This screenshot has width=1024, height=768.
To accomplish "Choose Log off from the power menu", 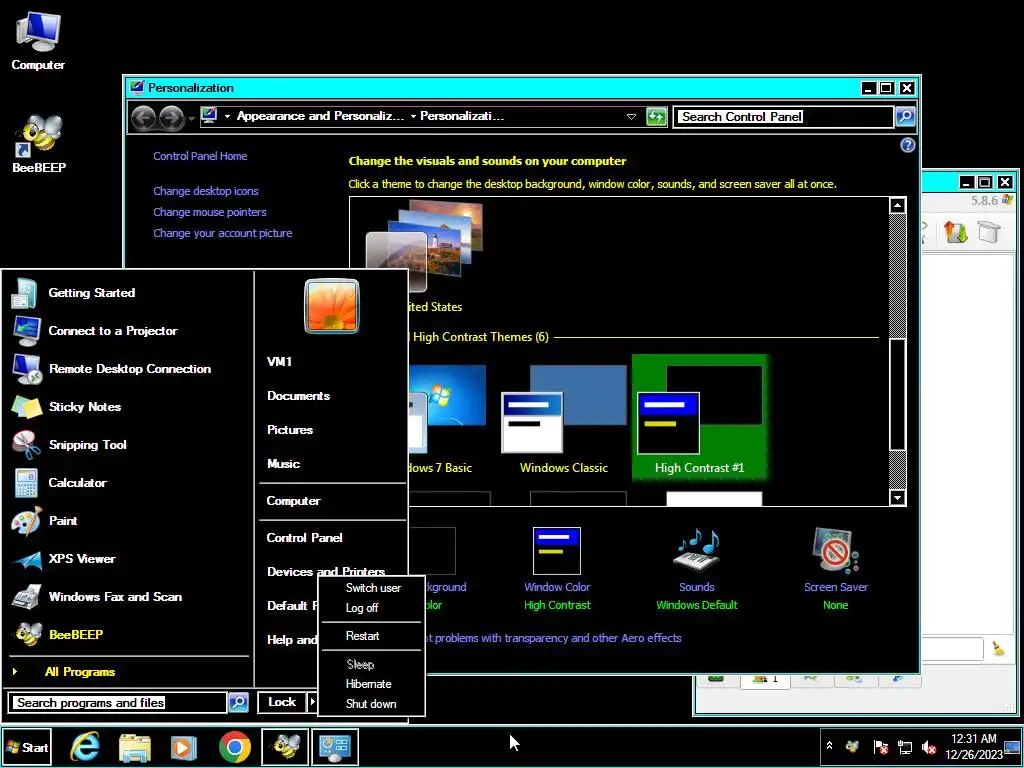I will click(x=362, y=607).
